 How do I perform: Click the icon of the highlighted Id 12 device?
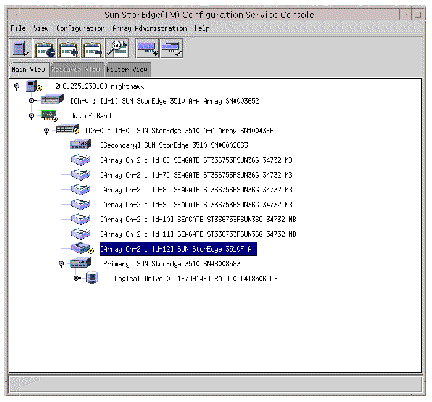[x=82, y=248]
